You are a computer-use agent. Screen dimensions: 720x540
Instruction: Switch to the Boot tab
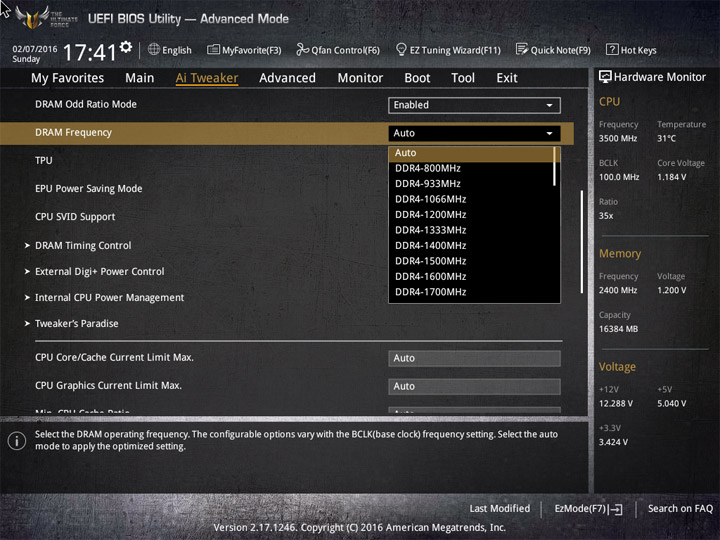[x=417, y=78]
